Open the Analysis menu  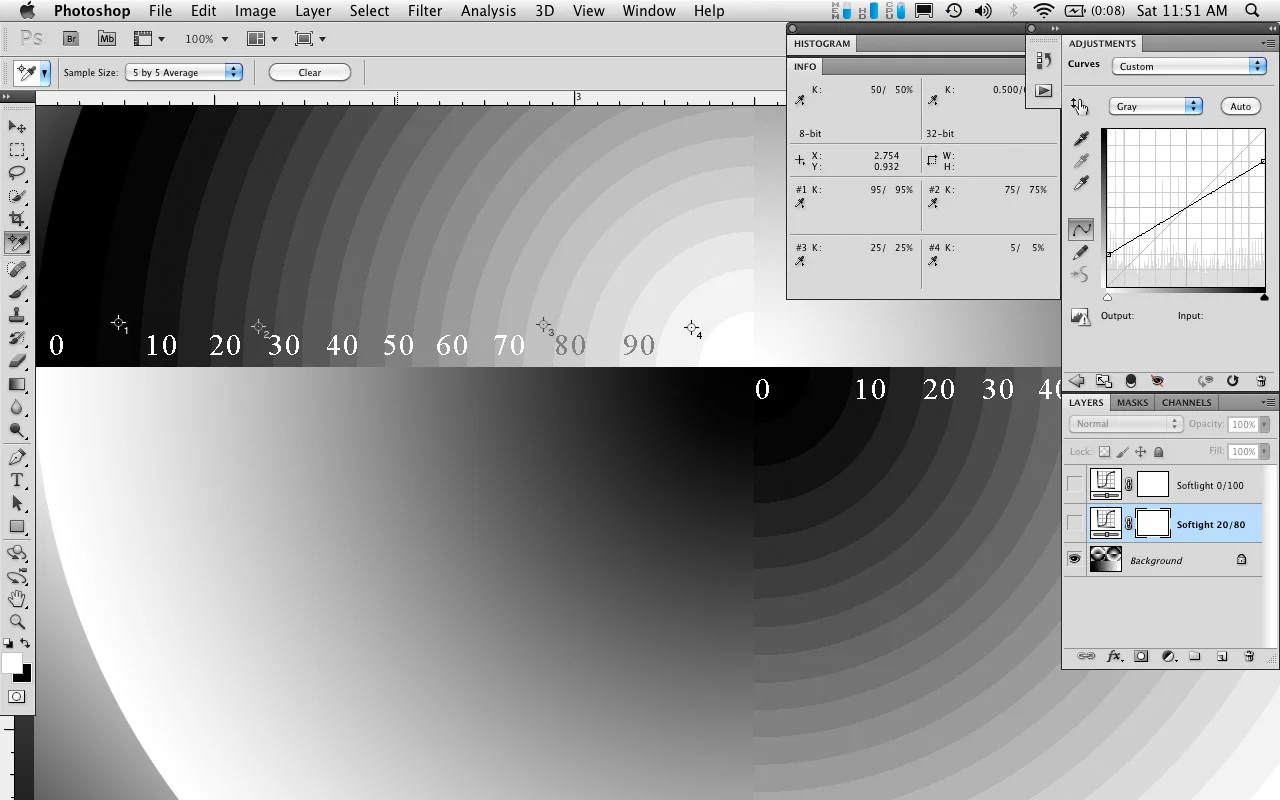[x=488, y=11]
